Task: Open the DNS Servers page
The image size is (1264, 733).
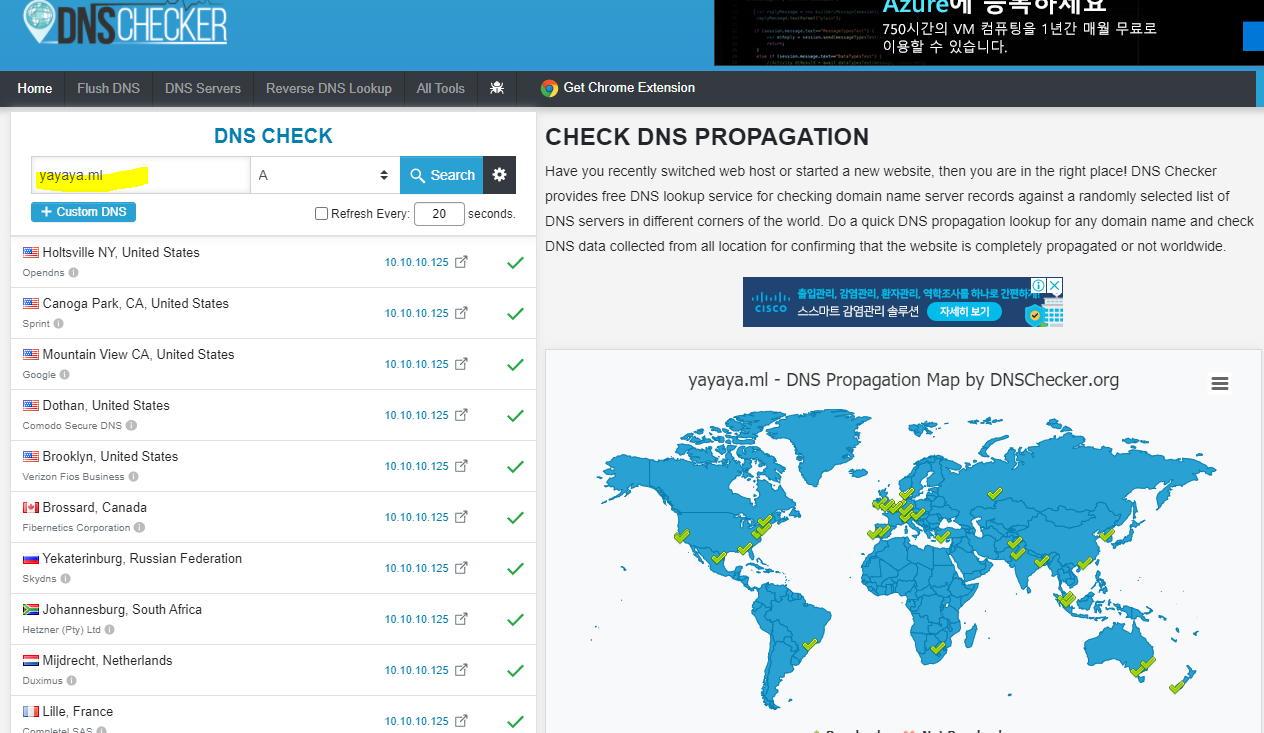Action: point(203,88)
